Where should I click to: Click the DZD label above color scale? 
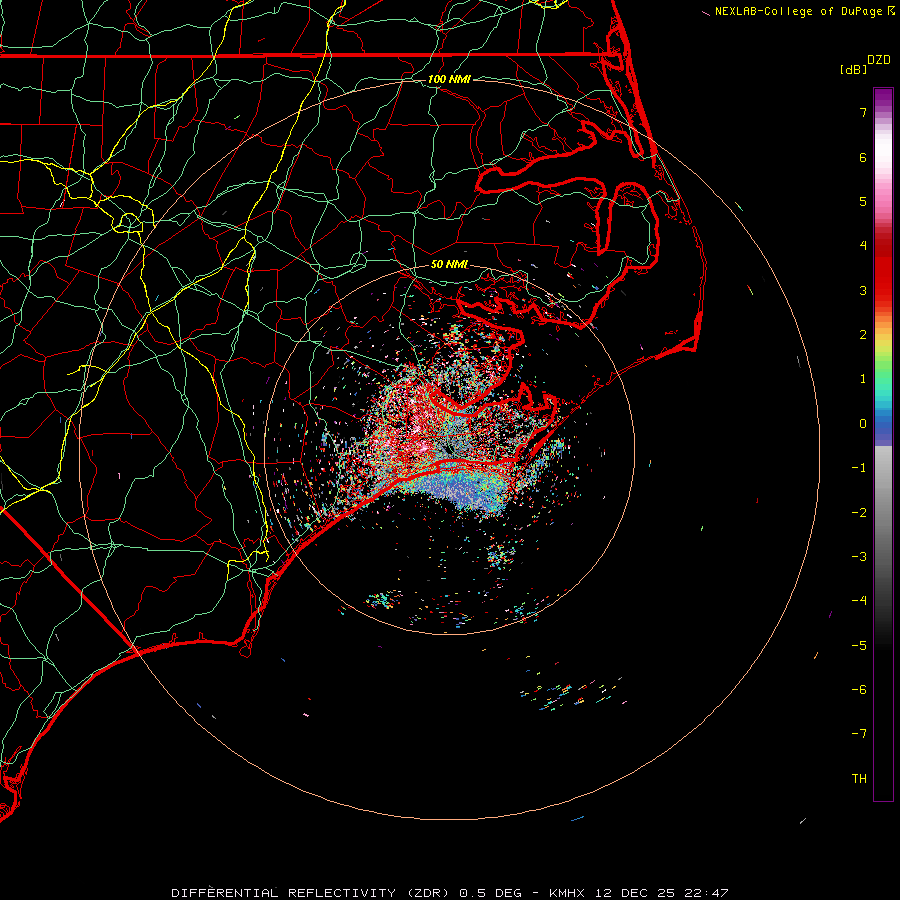[878, 60]
